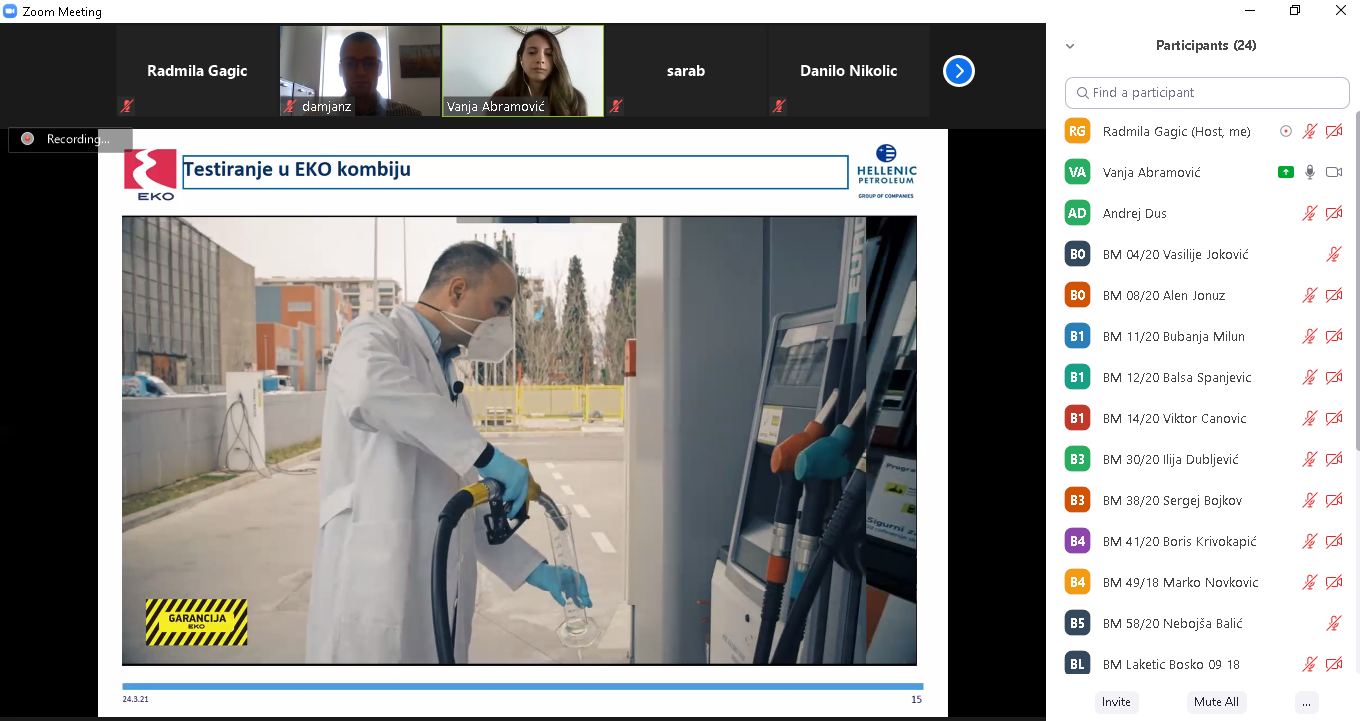Click muted mic icon for Andrej Dus
The height and width of the screenshot is (721, 1360).
(x=1309, y=213)
